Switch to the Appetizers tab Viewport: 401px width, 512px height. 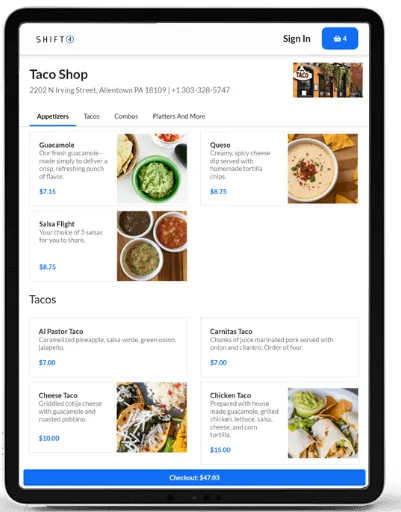pyautogui.click(x=53, y=116)
